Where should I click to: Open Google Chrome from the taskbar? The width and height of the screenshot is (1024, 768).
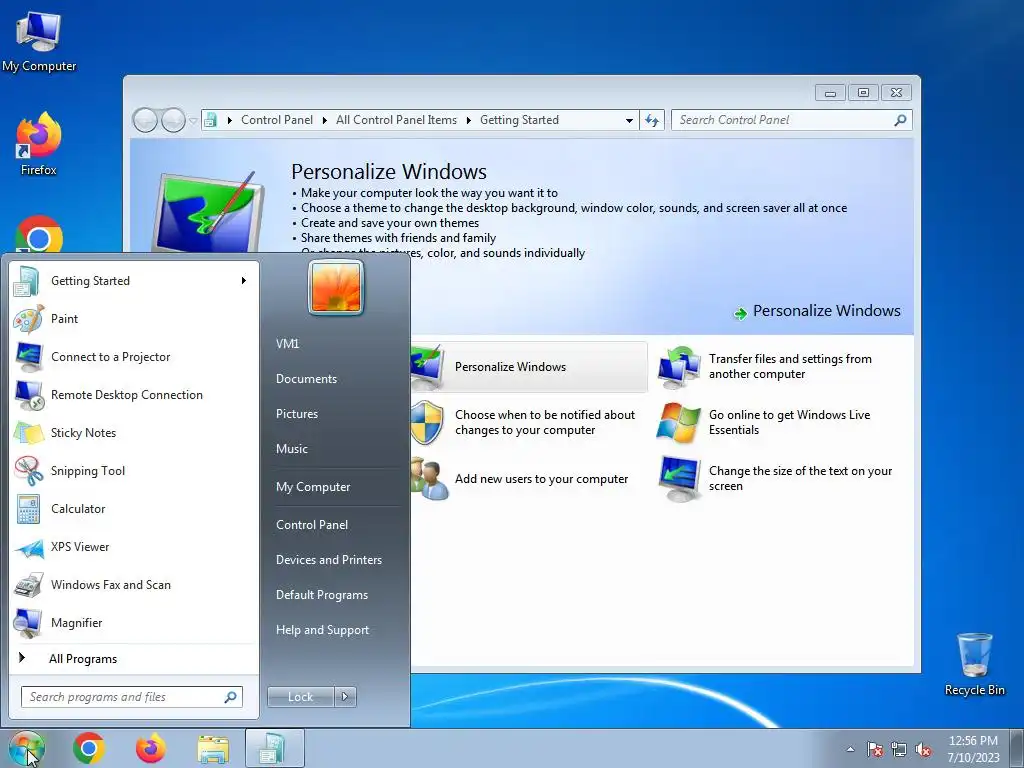[x=89, y=748]
